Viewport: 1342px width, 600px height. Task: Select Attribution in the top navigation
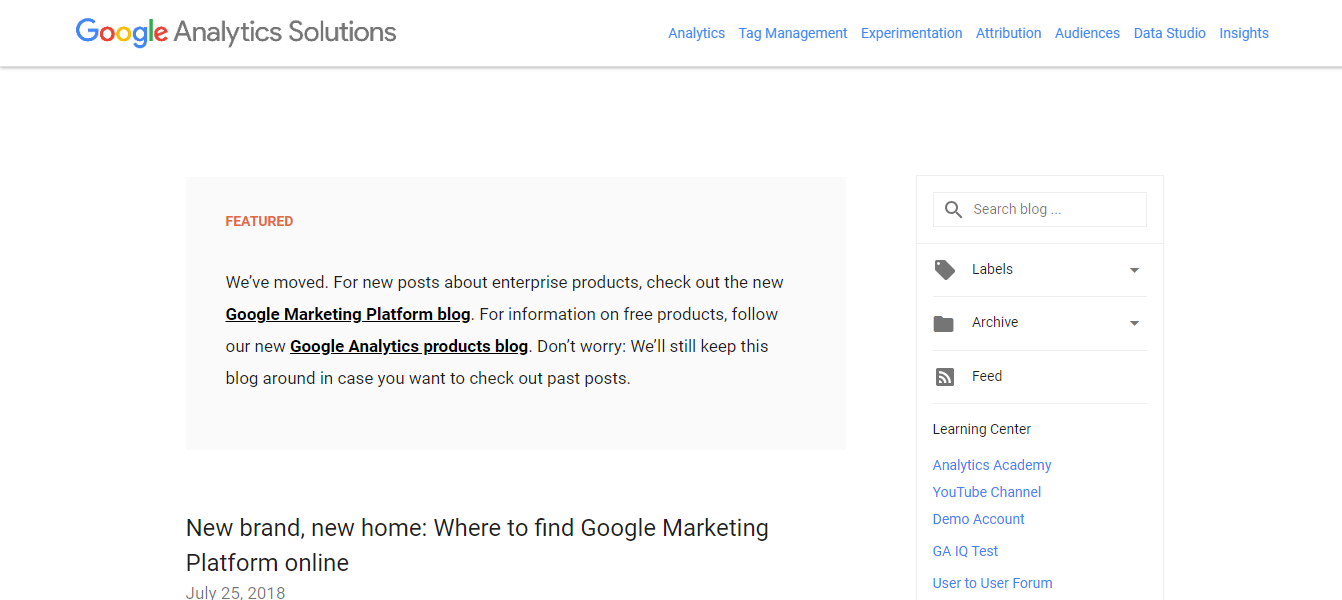1008,33
